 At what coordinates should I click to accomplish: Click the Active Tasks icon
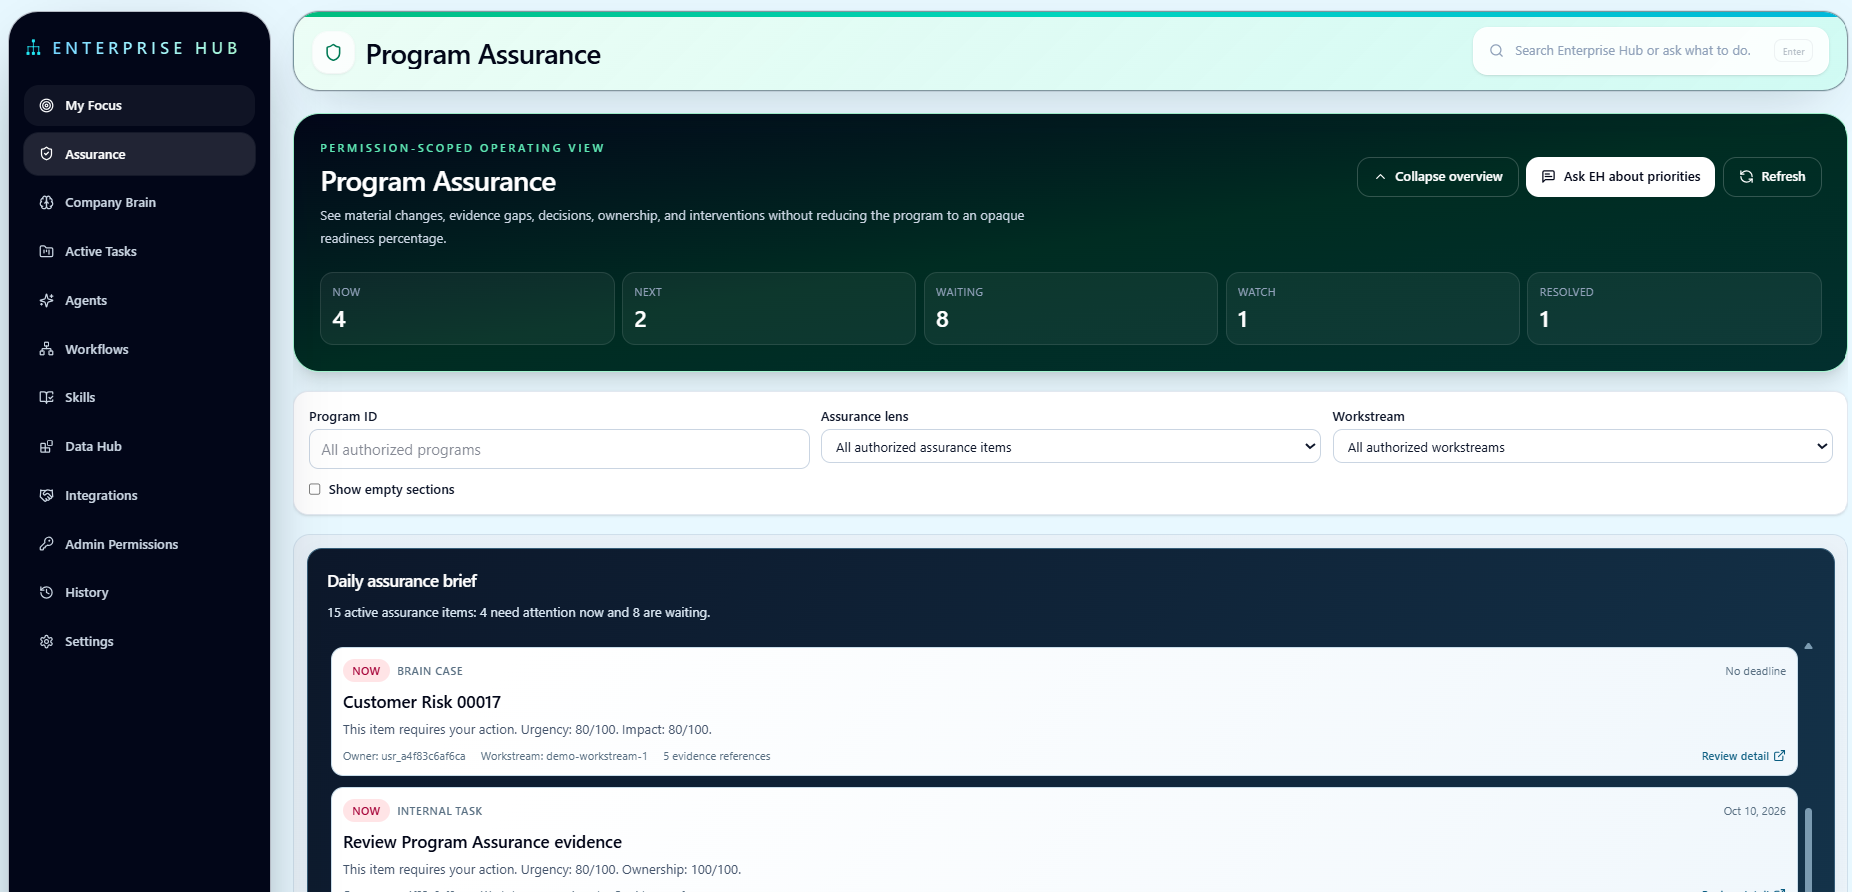[x=46, y=251]
